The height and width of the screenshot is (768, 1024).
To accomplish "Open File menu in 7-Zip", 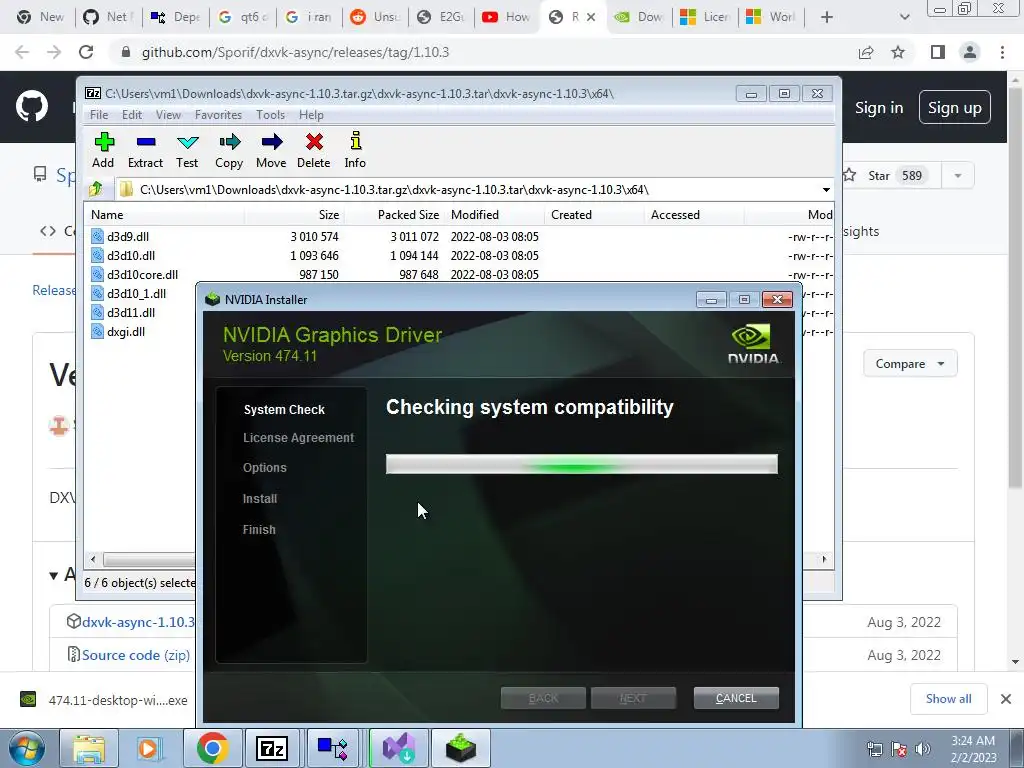I will coord(99,115).
